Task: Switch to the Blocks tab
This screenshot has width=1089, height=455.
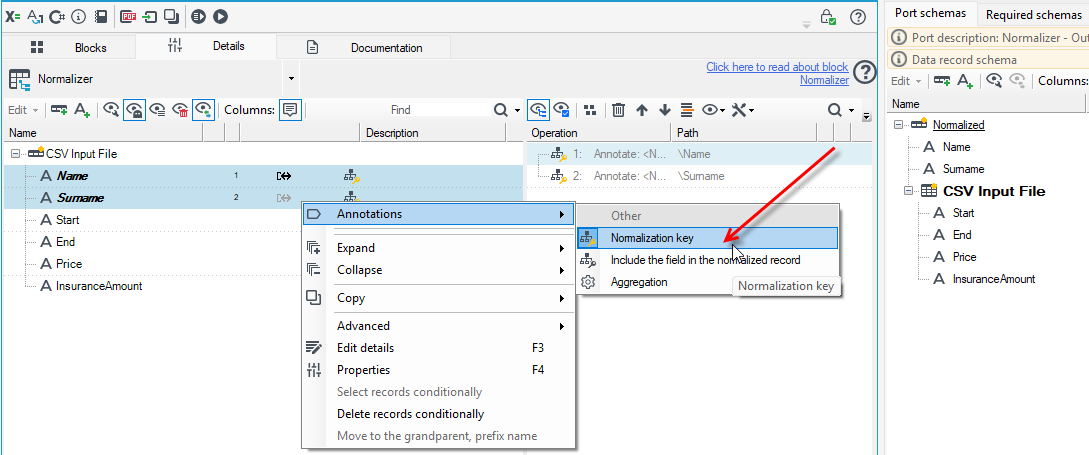Action: [x=69, y=47]
